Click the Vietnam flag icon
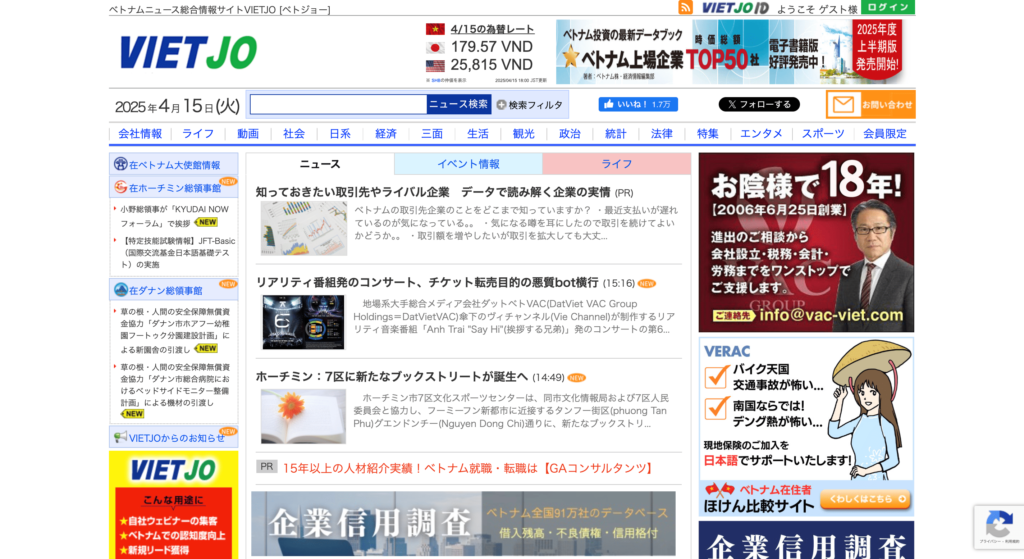 point(435,29)
